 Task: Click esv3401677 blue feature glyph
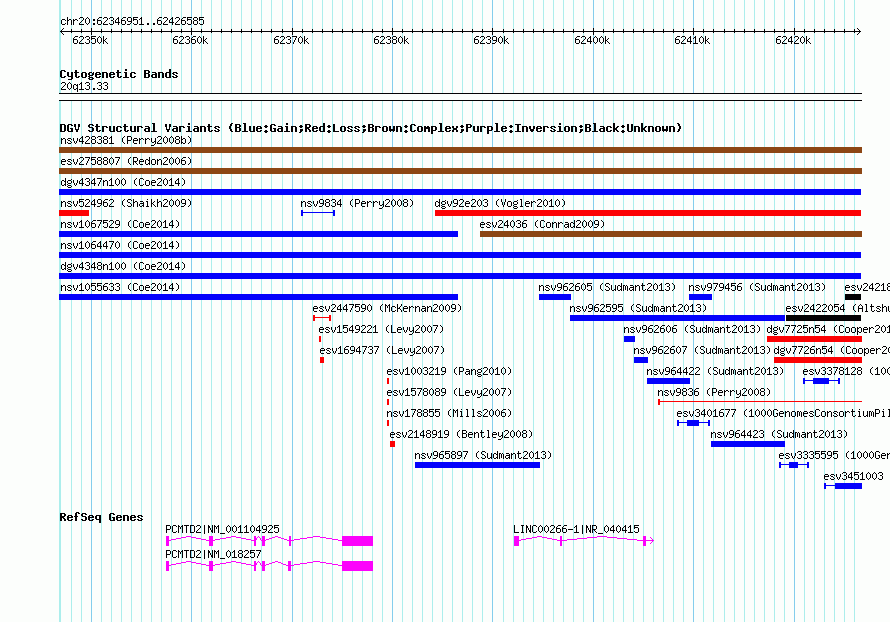pos(693,423)
